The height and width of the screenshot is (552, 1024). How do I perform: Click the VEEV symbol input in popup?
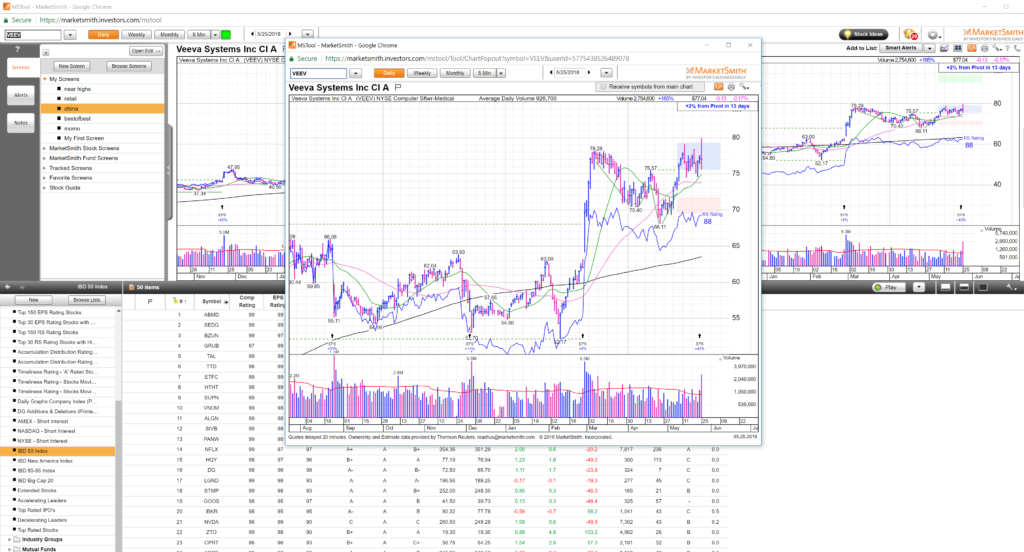[x=318, y=73]
